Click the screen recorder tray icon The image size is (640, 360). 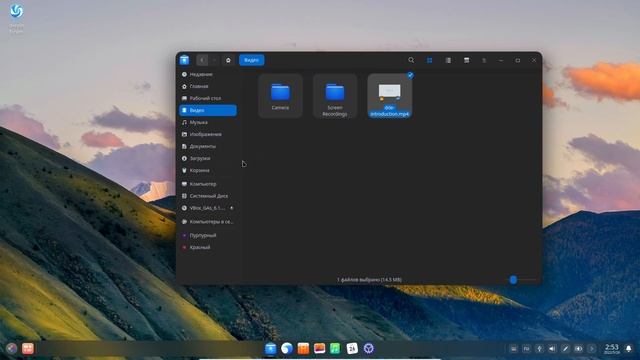578,349
